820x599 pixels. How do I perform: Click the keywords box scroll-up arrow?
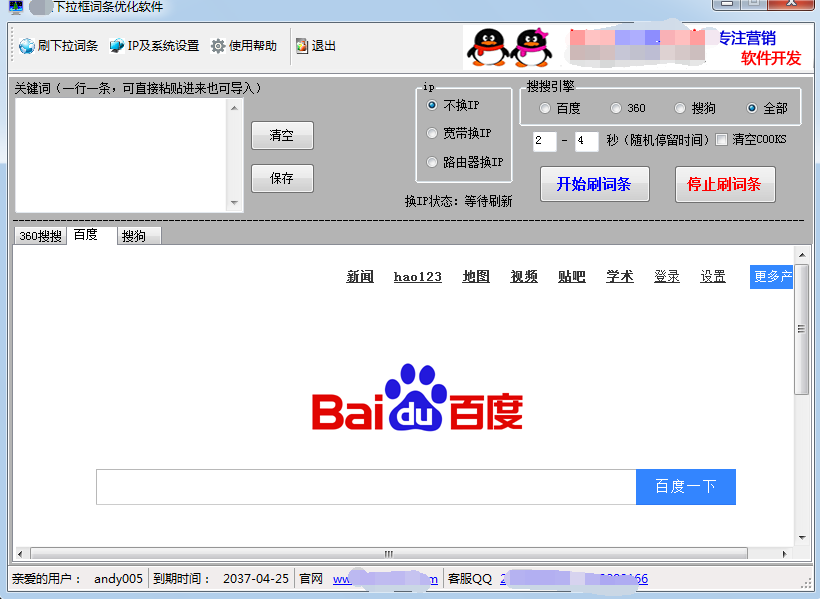234,108
